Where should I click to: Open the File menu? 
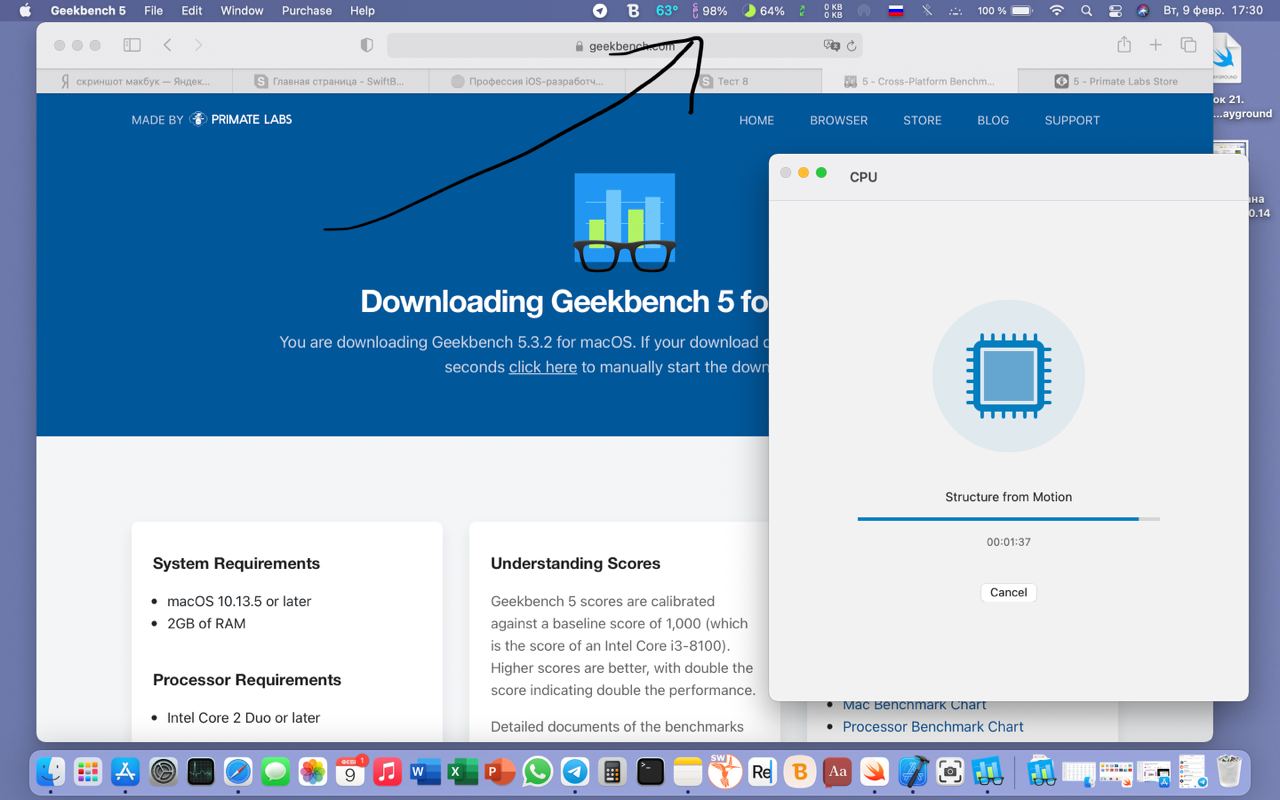tap(153, 10)
